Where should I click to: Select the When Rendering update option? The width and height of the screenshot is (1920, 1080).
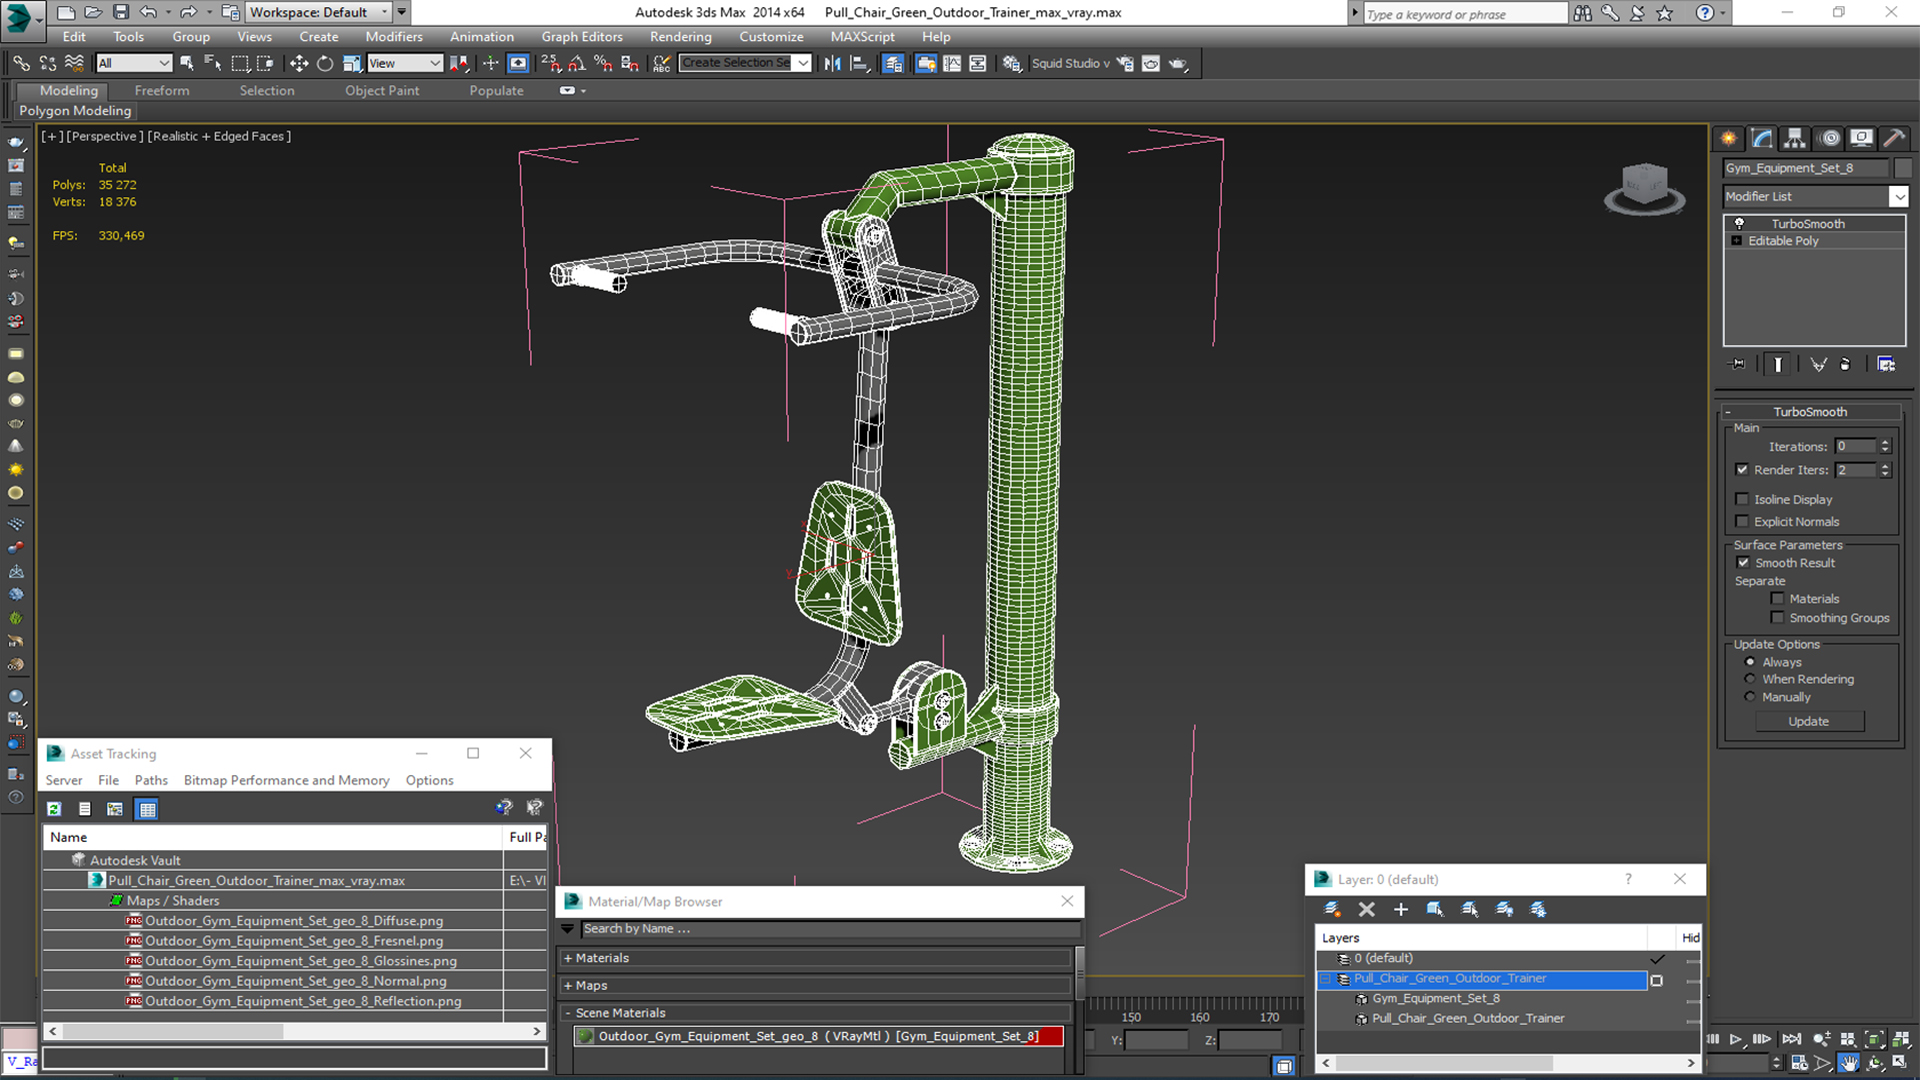click(1750, 679)
